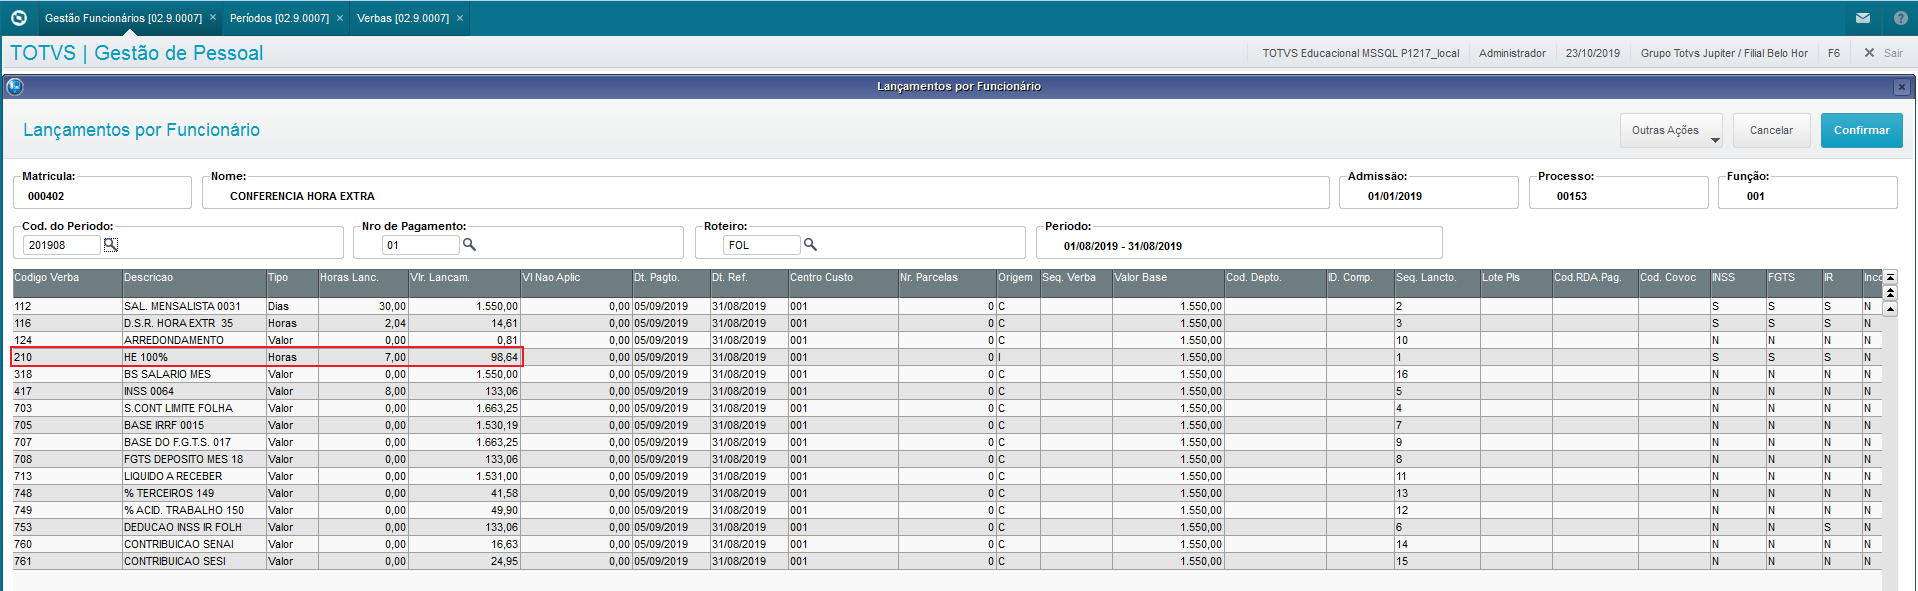This screenshot has height=591, width=1918.
Task: Jump to first record with the top-arrow grid button
Action: click(x=1890, y=277)
